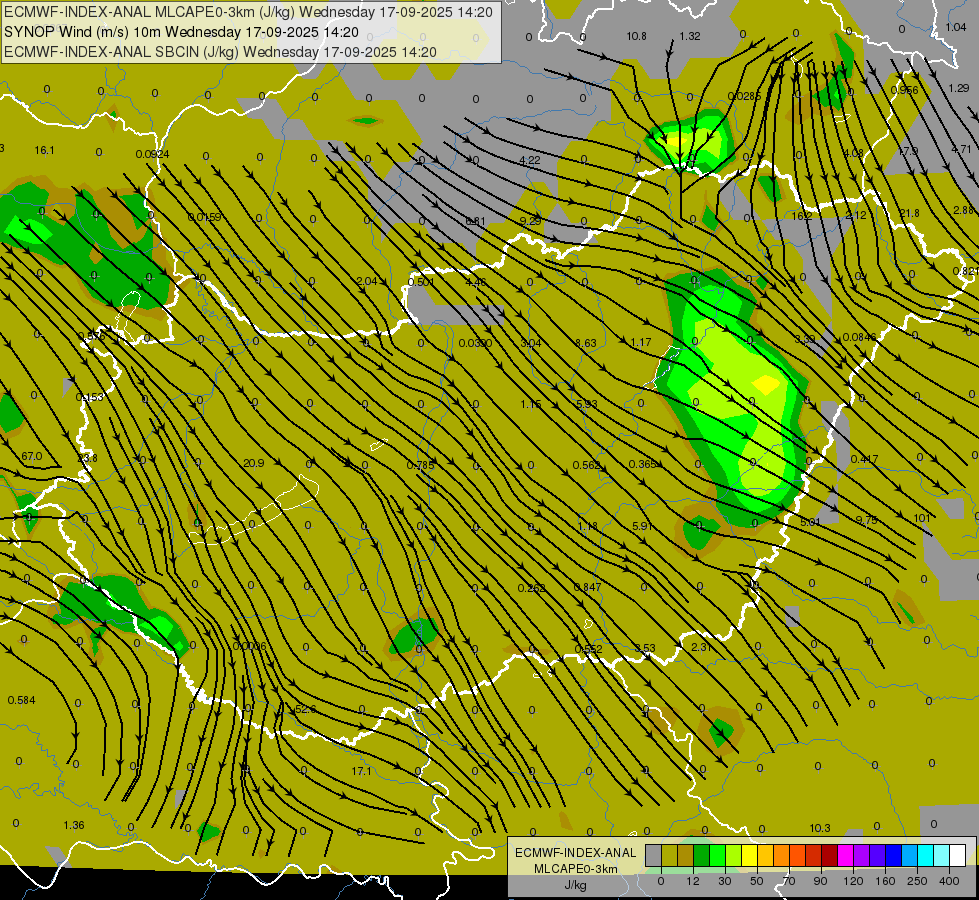Select the sky blue legend swatch

coord(909,856)
